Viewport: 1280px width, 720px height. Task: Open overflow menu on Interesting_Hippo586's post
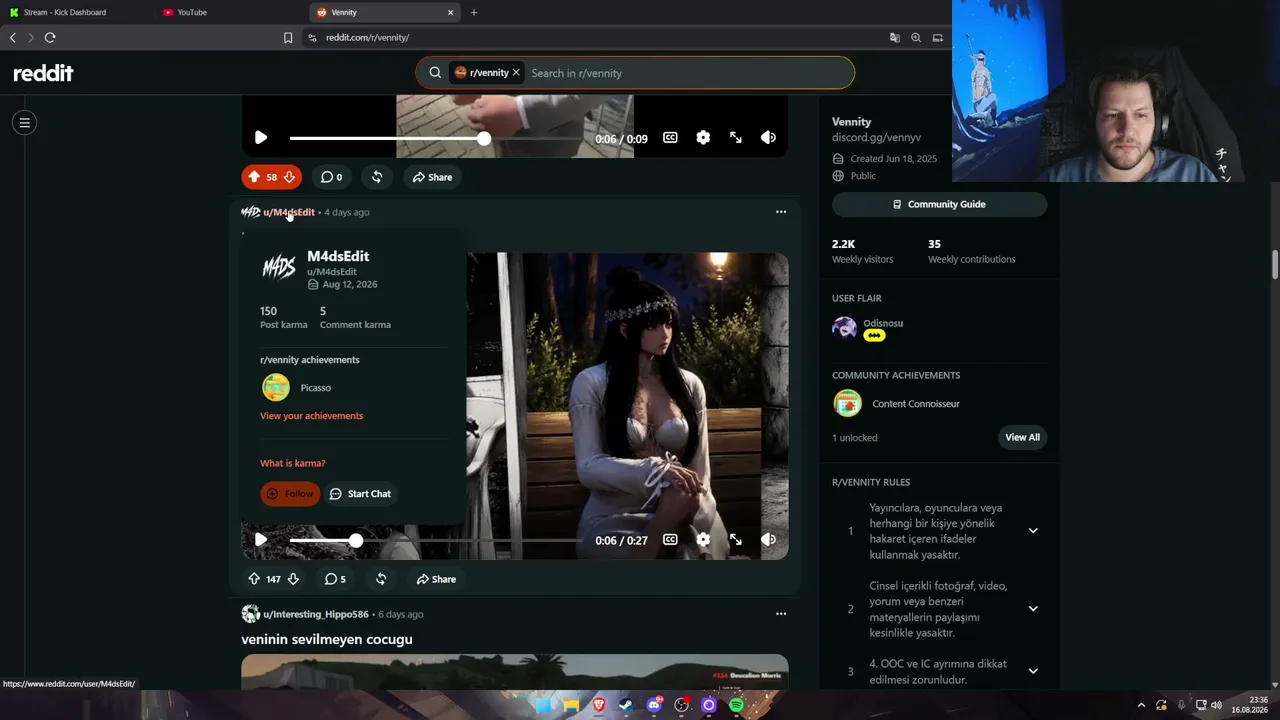coord(781,614)
